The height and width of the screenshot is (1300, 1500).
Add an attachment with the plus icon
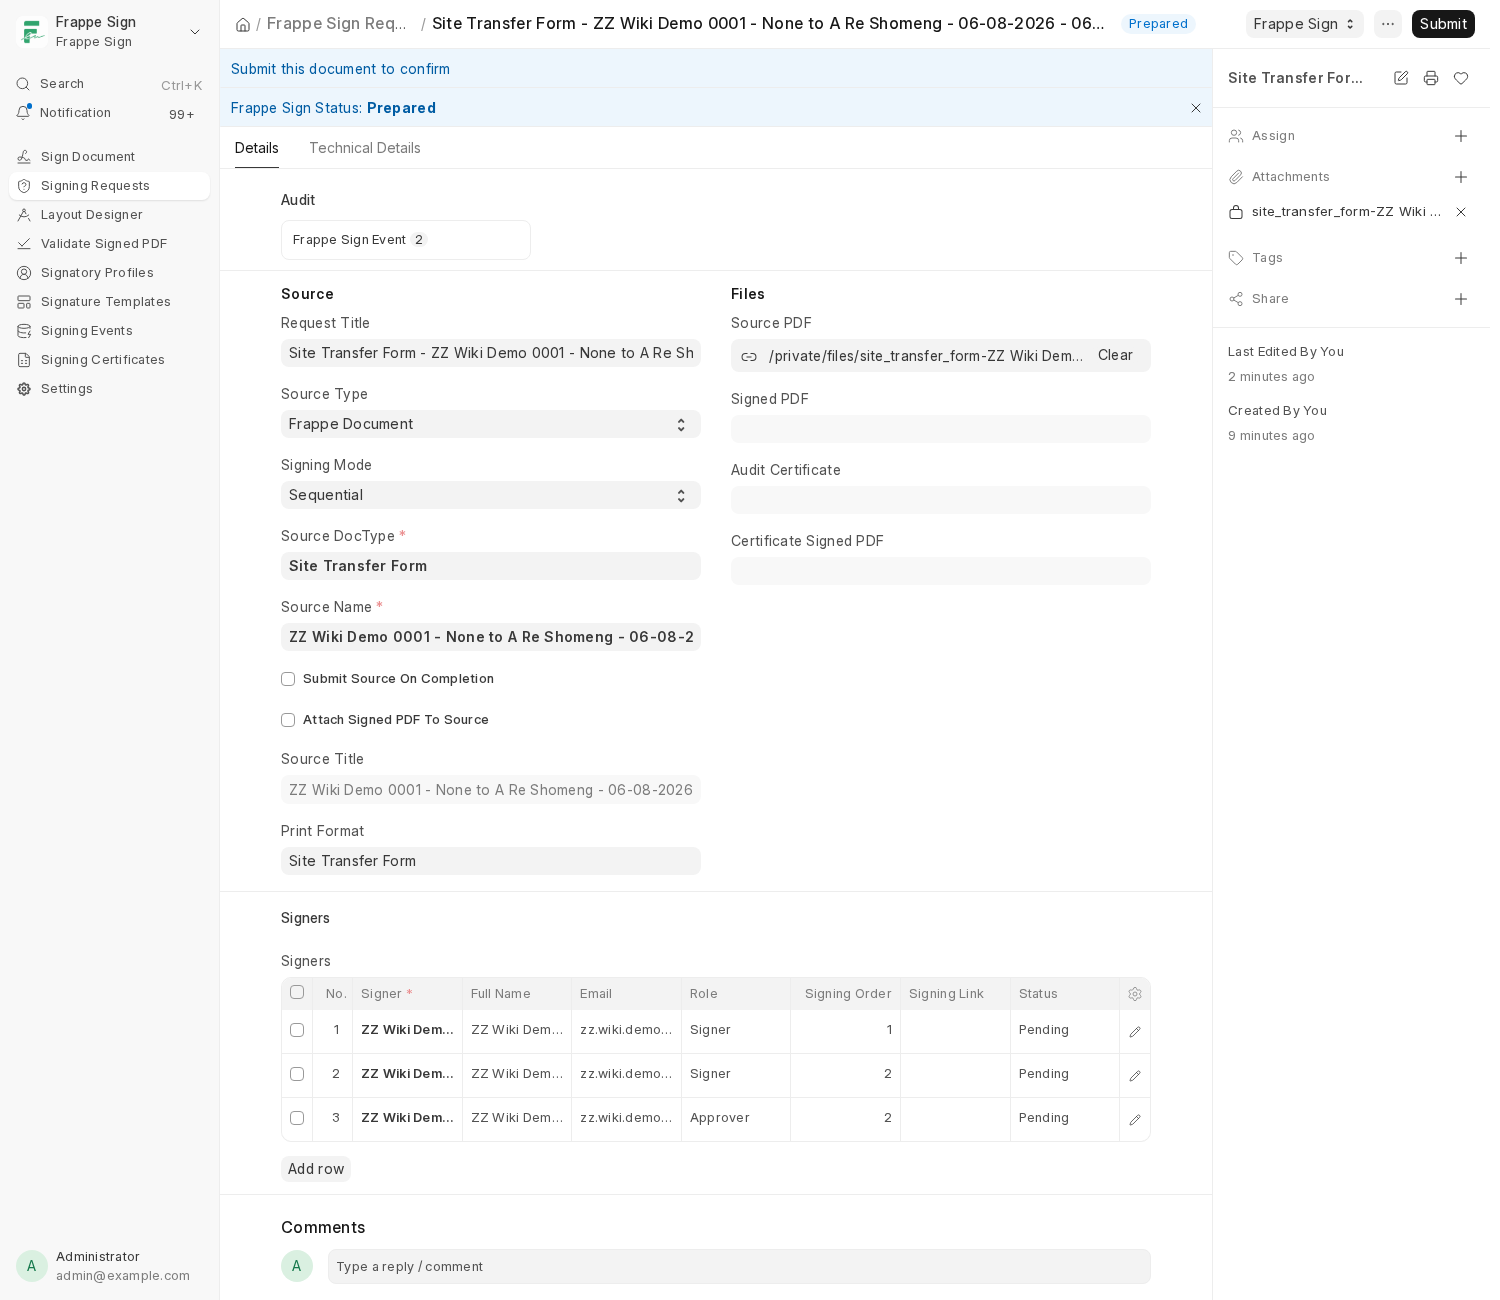[1461, 177]
